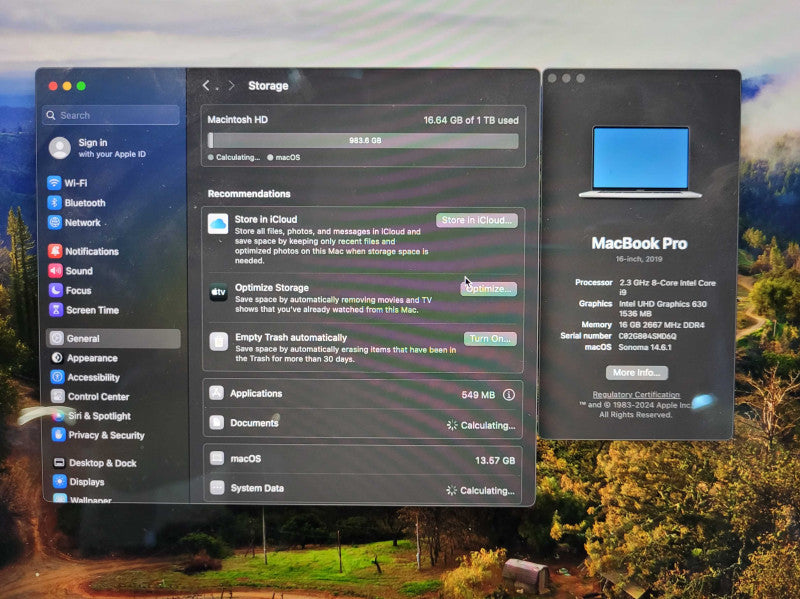Open Privacy & Security settings
Viewport: 800px width, 599px height.
[x=98, y=435]
